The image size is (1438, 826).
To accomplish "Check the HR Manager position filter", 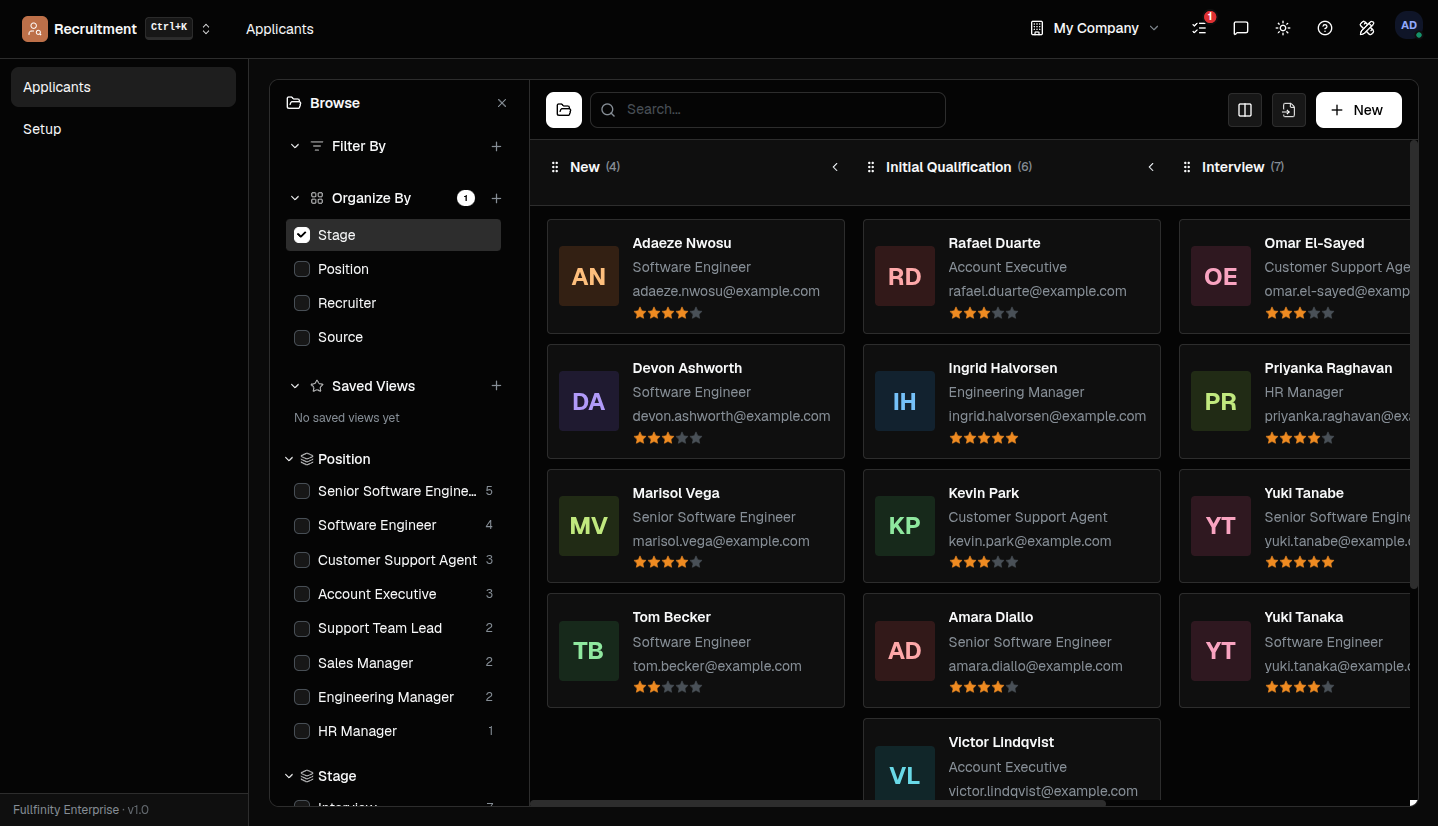I will tap(302, 731).
